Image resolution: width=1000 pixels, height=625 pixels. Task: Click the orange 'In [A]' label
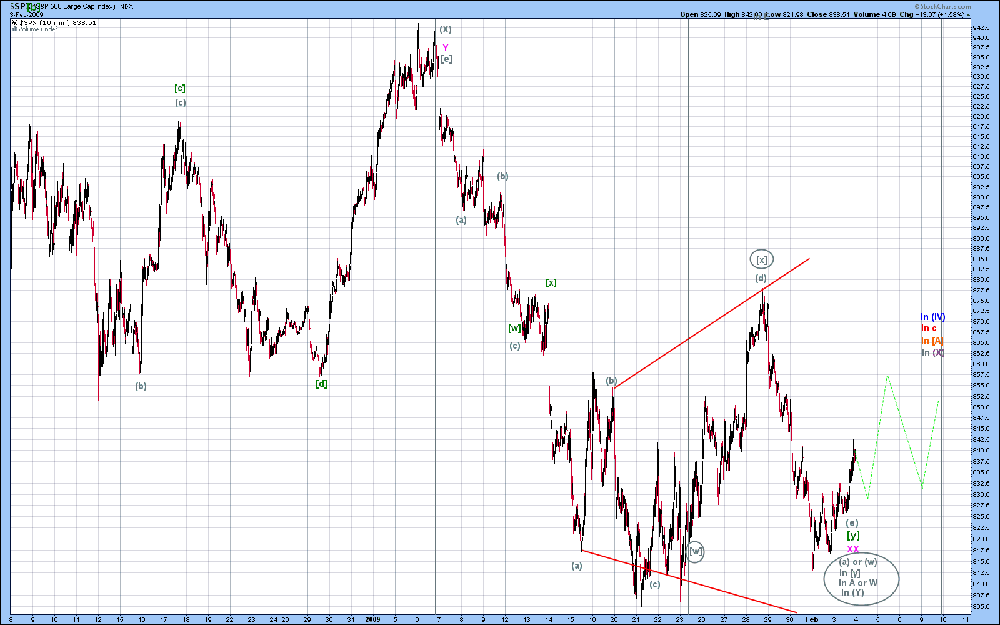(x=932, y=341)
